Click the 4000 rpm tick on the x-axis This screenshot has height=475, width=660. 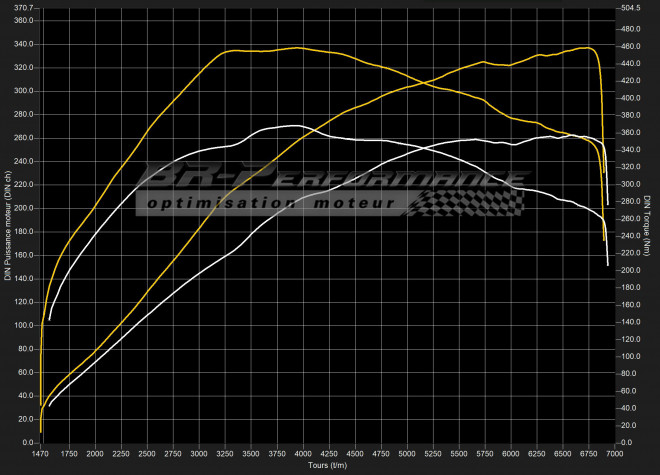[302, 455]
